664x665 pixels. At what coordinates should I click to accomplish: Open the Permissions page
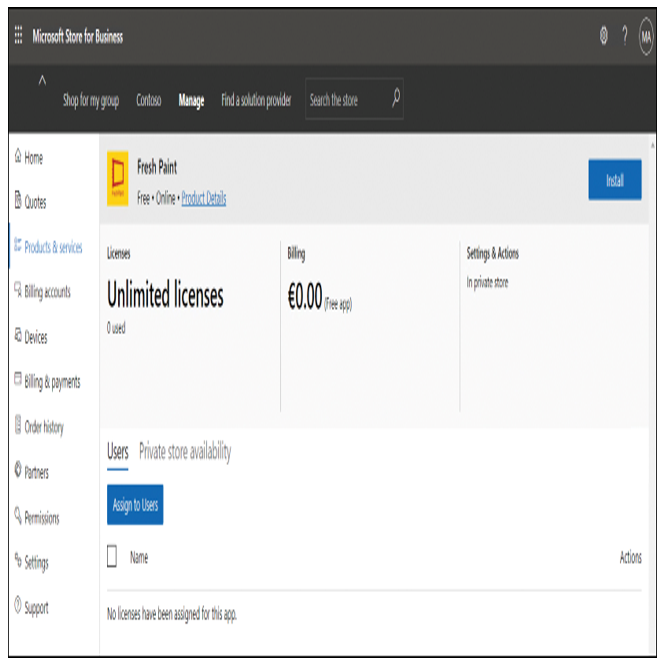pos(42,517)
